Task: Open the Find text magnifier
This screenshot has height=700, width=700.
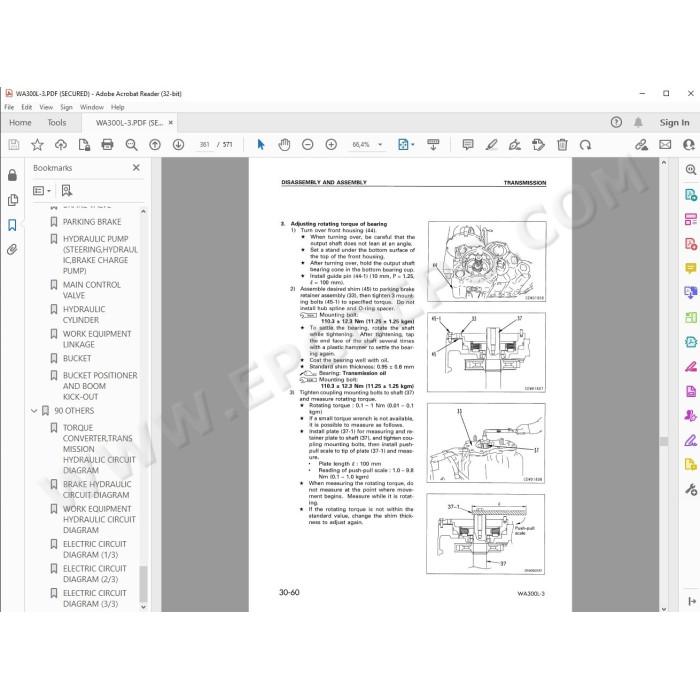Action: point(131,145)
